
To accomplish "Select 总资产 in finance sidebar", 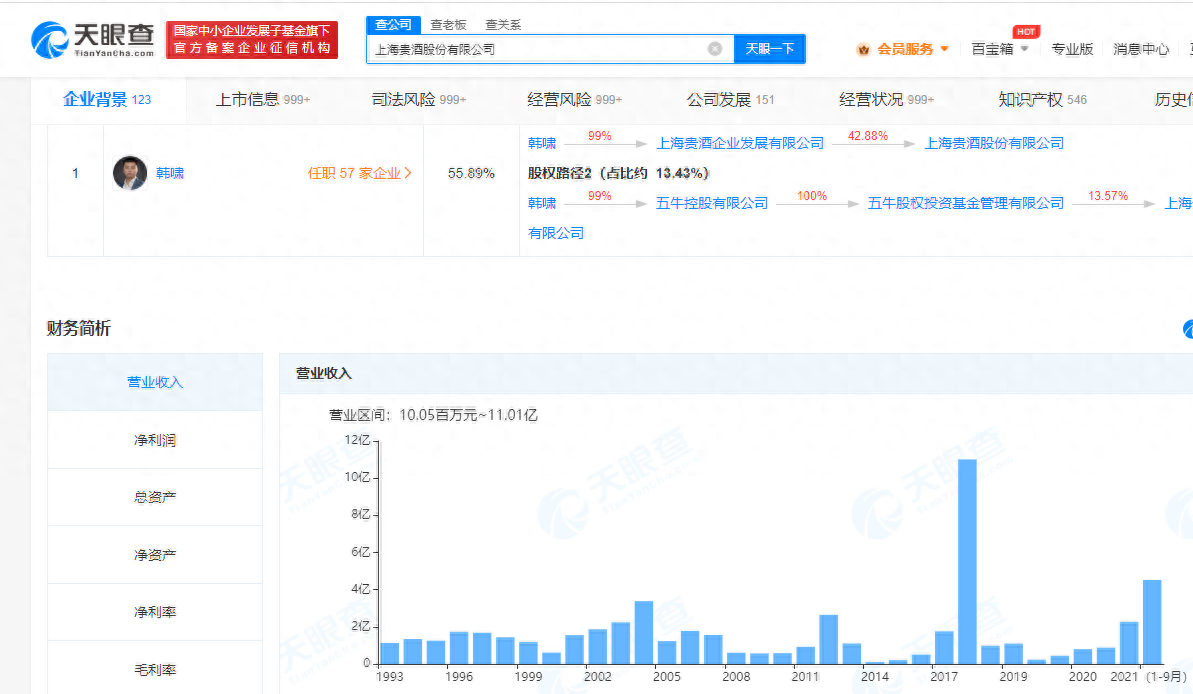I will [x=155, y=497].
